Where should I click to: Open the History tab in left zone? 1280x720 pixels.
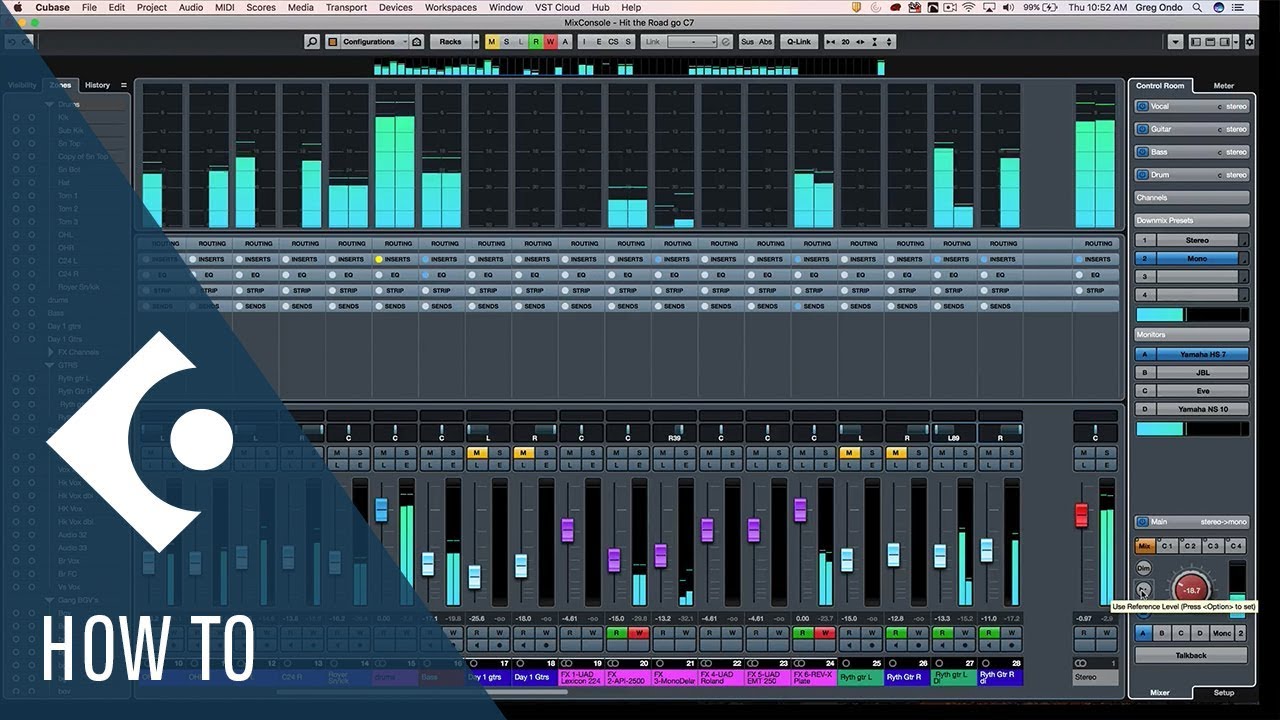tap(98, 85)
